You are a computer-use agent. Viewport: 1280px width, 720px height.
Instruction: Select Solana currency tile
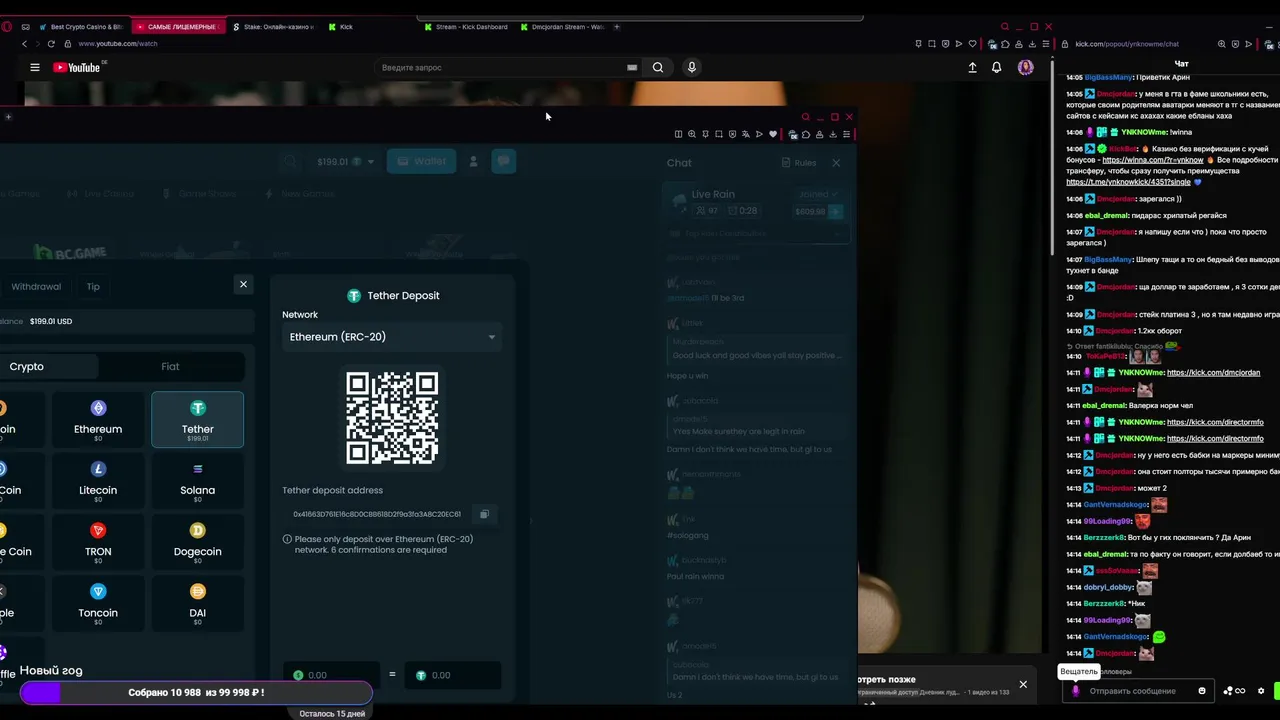pos(197,481)
